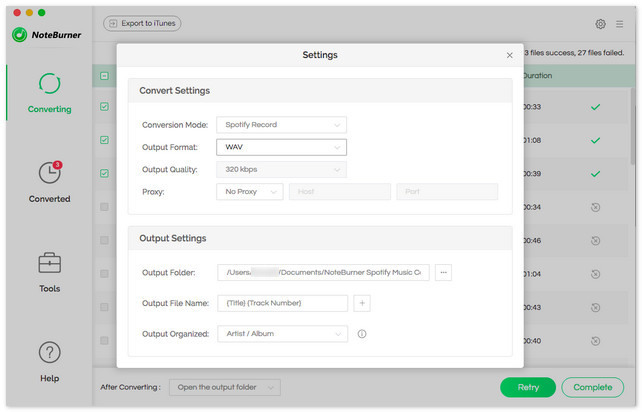Screen dimensions: 642x412
Task: Click Export to iTunes button
Action: tap(142, 24)
